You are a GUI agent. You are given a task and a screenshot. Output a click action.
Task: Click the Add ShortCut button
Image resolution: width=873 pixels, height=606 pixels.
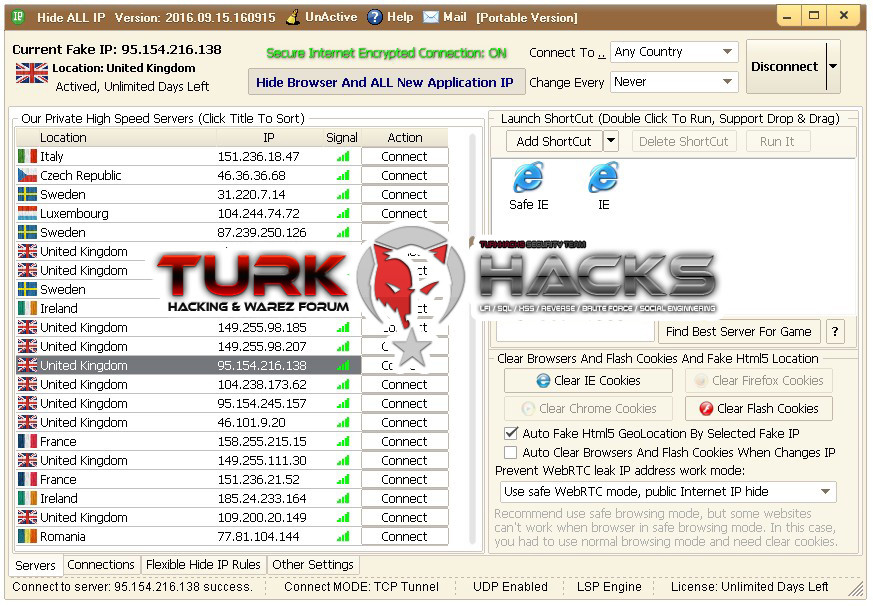[554, 141]
